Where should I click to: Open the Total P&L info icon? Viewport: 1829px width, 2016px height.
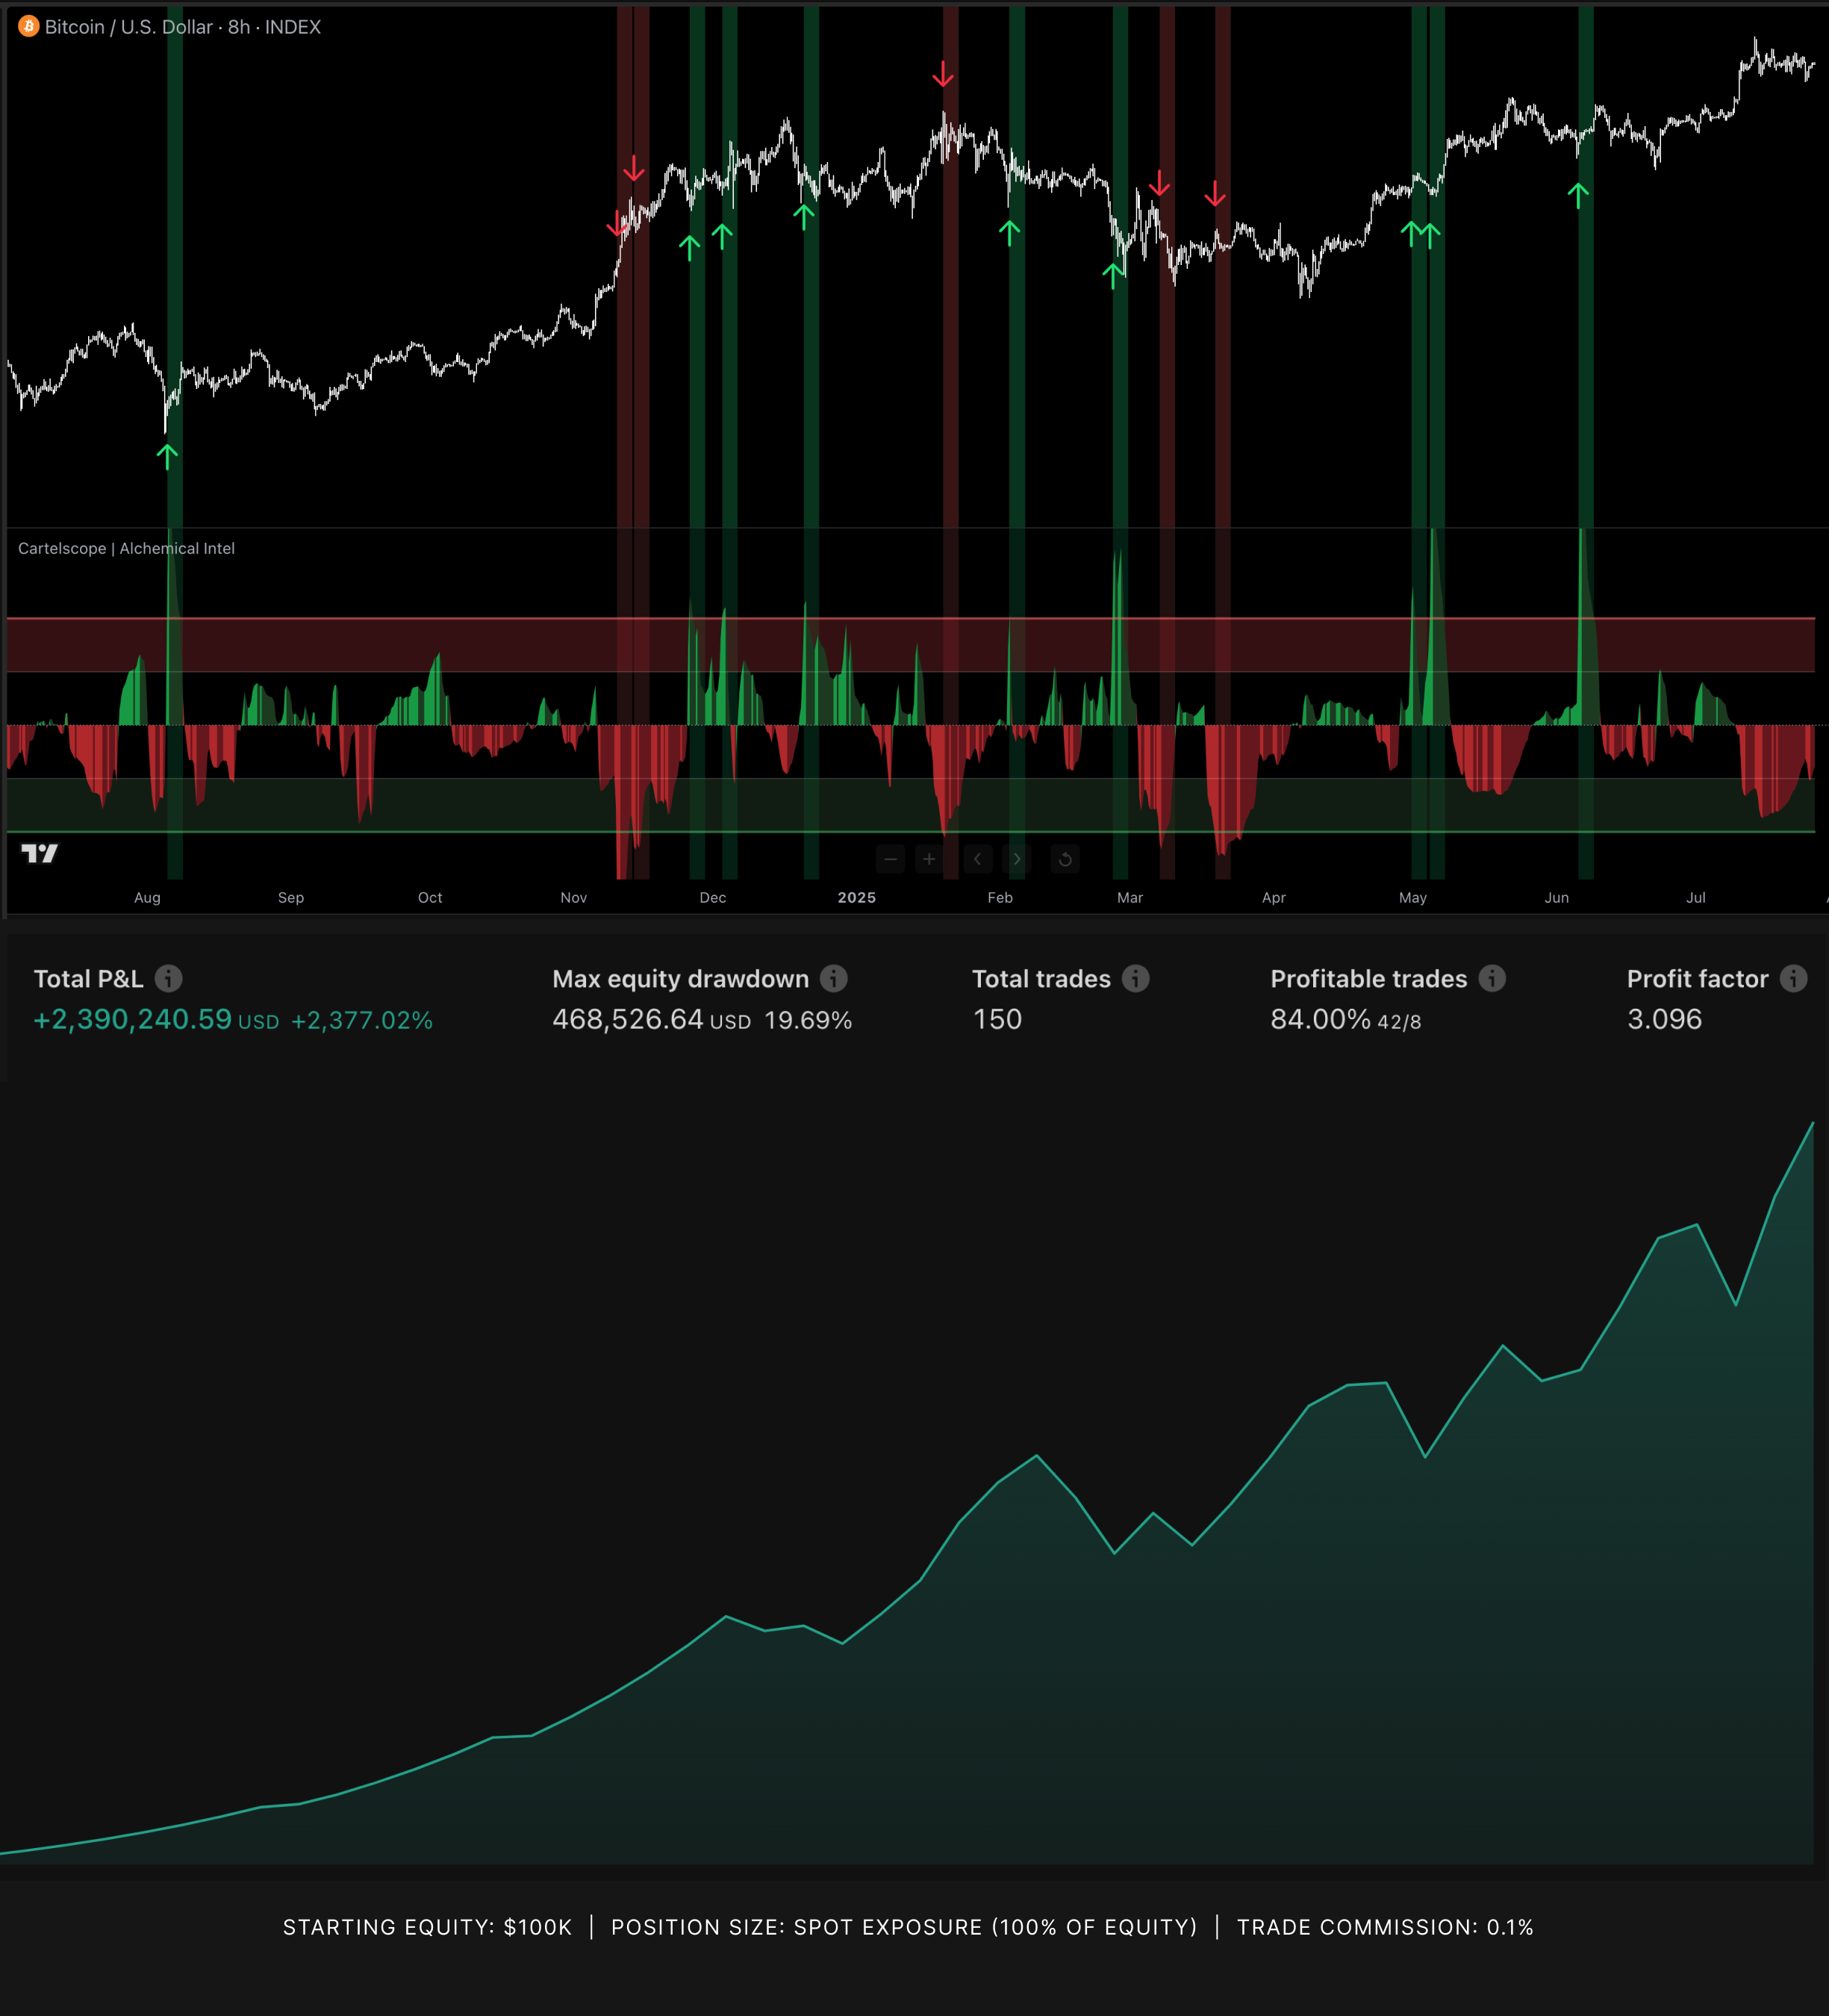(168, 978)
